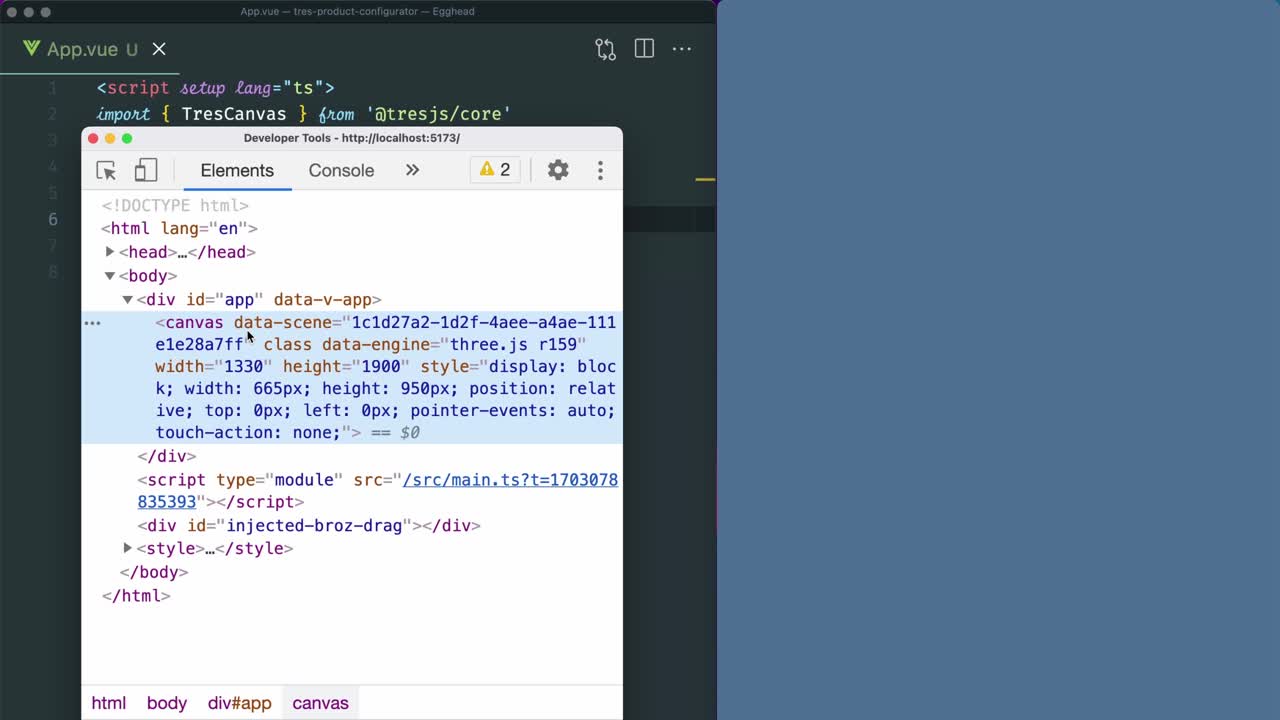
Task: Open the /src/main.ts script link
Action: click(509, 480)
